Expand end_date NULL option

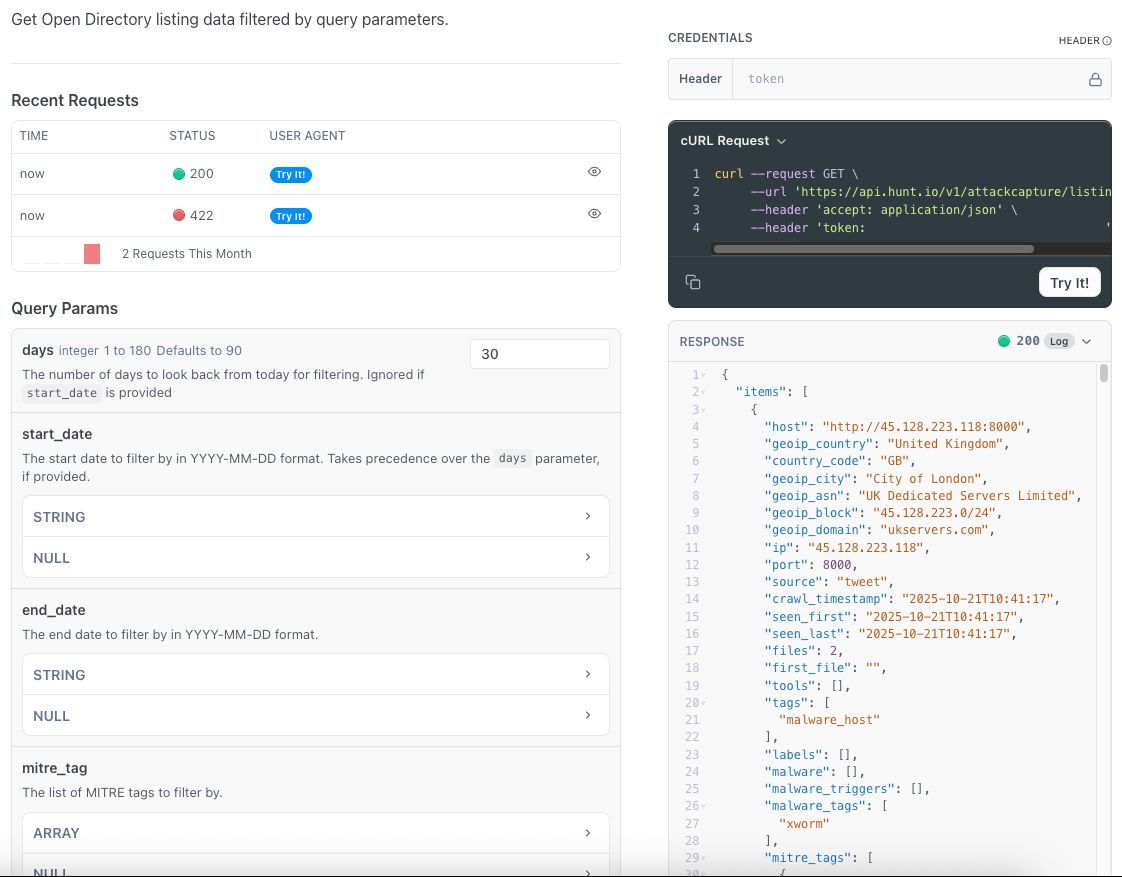click(316, 715)
